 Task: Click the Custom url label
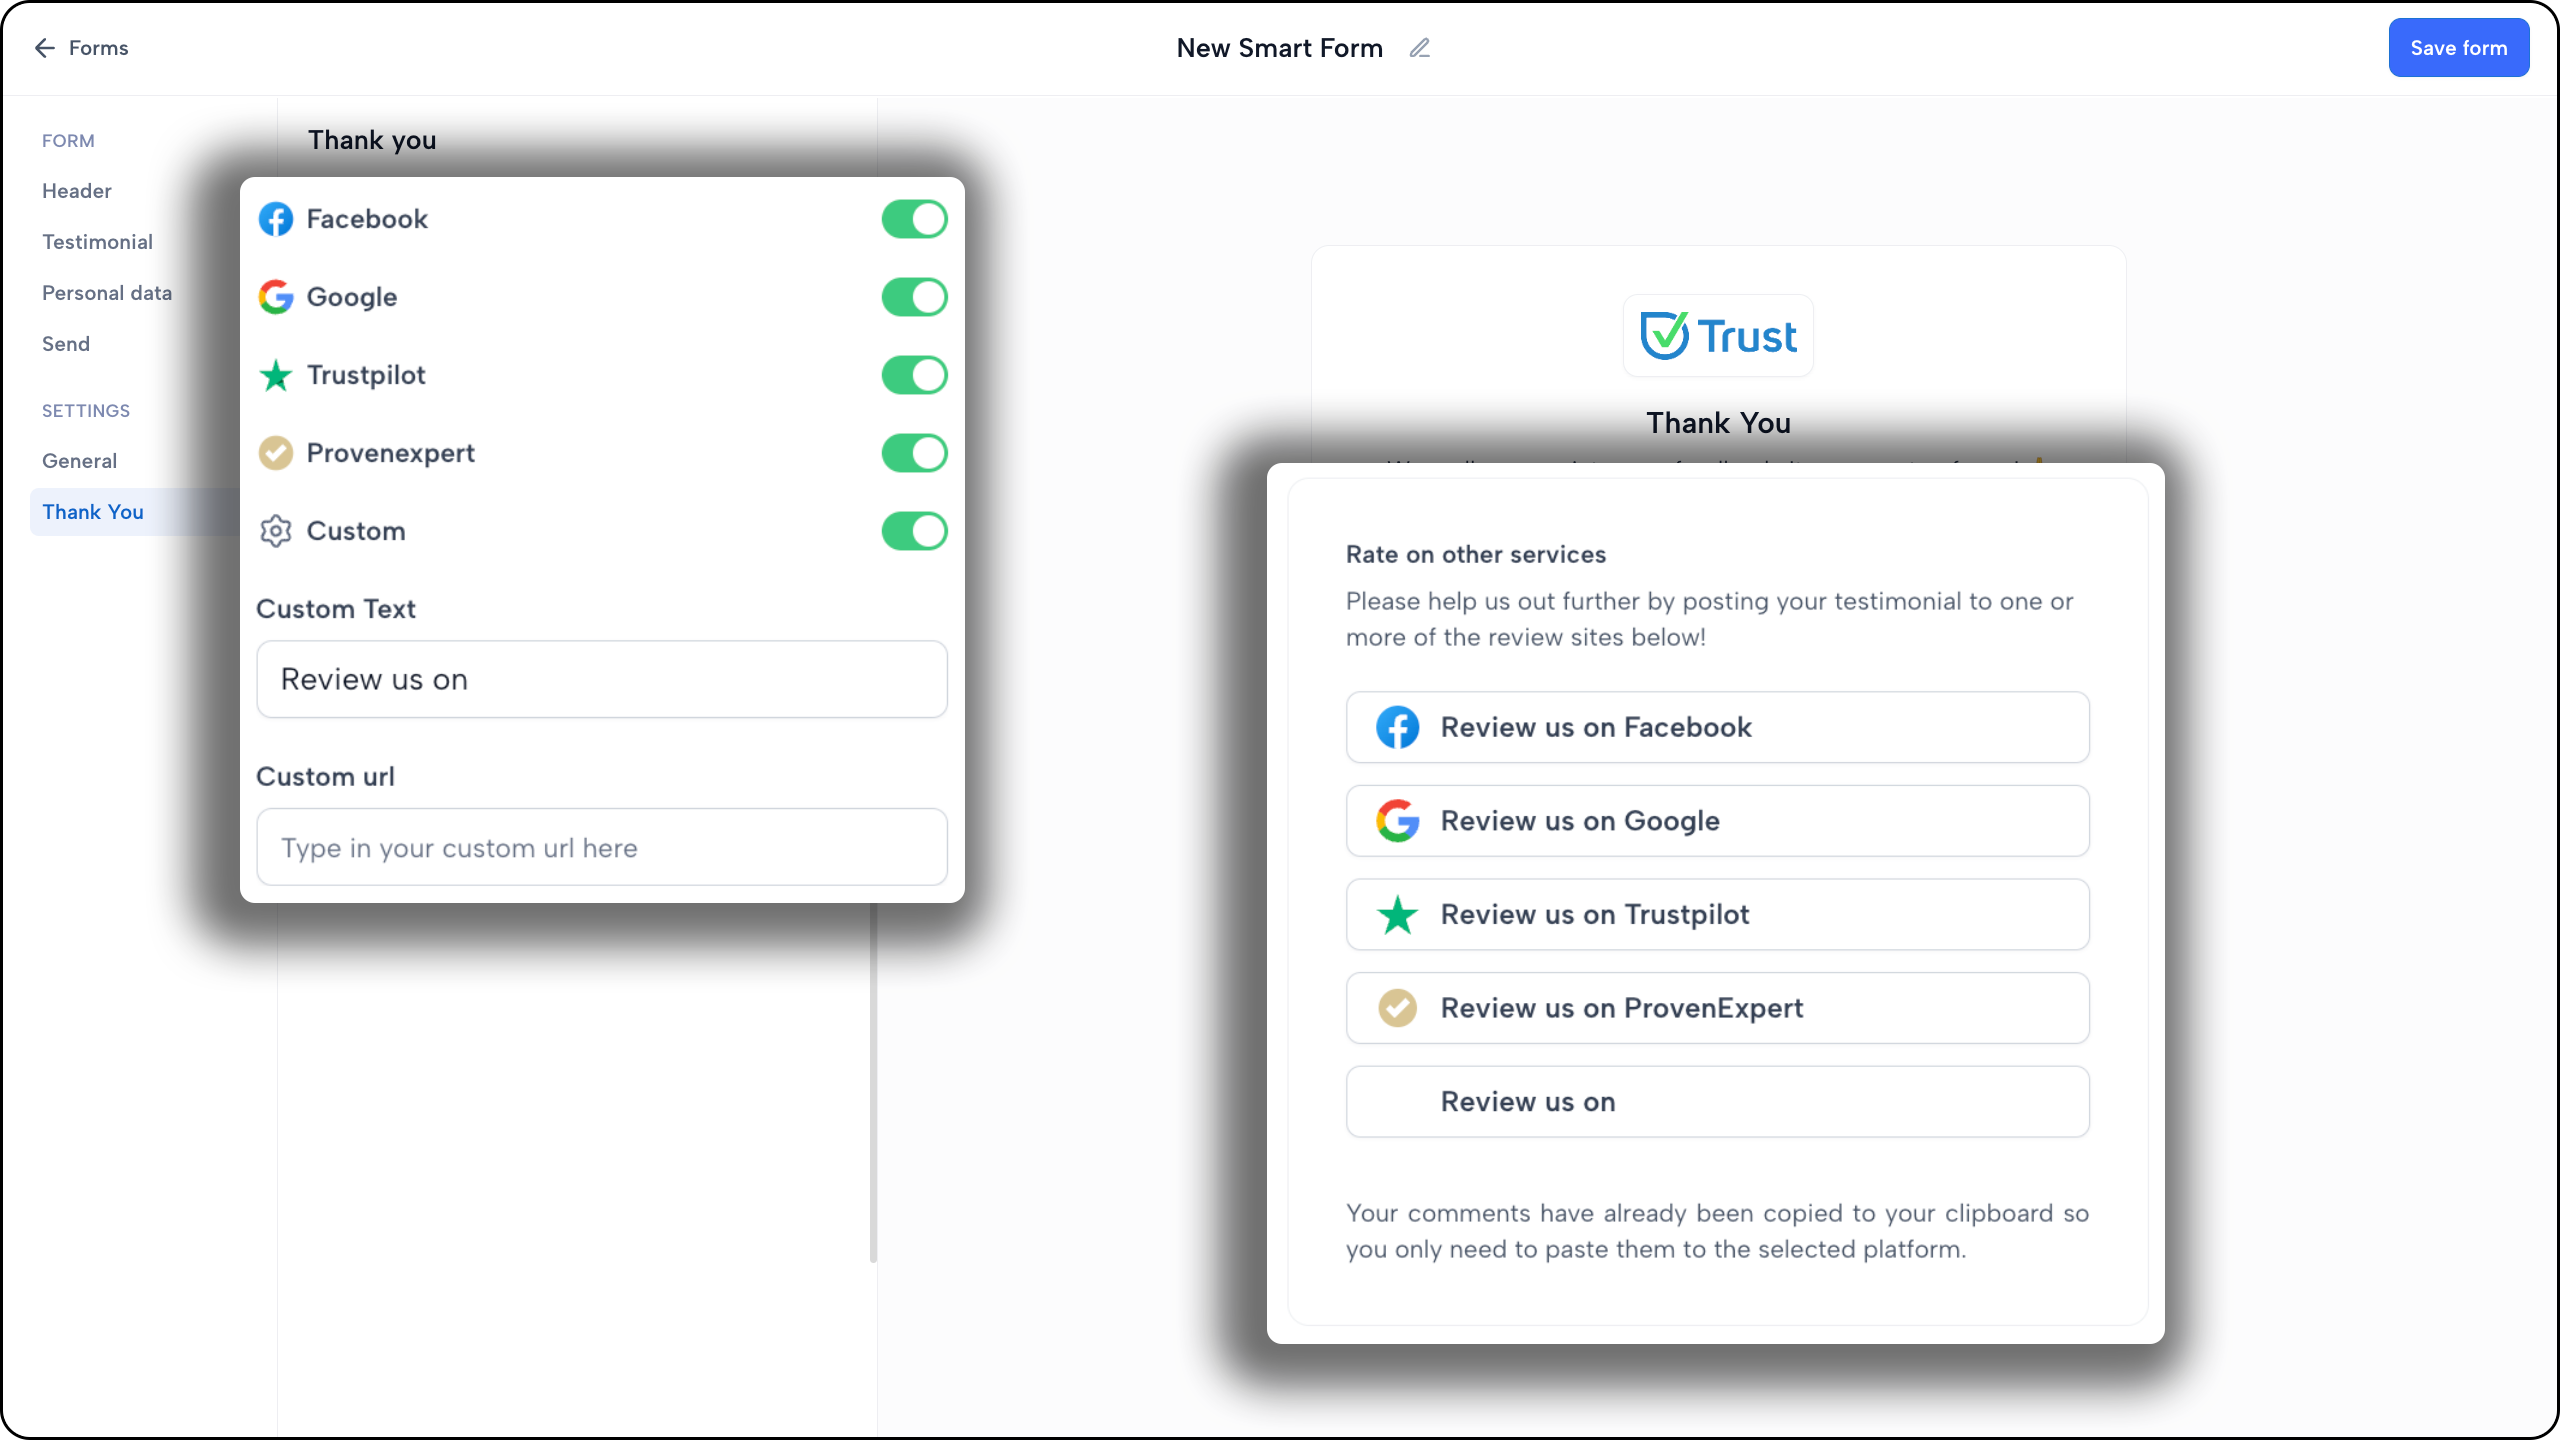[x=325, y=777]
